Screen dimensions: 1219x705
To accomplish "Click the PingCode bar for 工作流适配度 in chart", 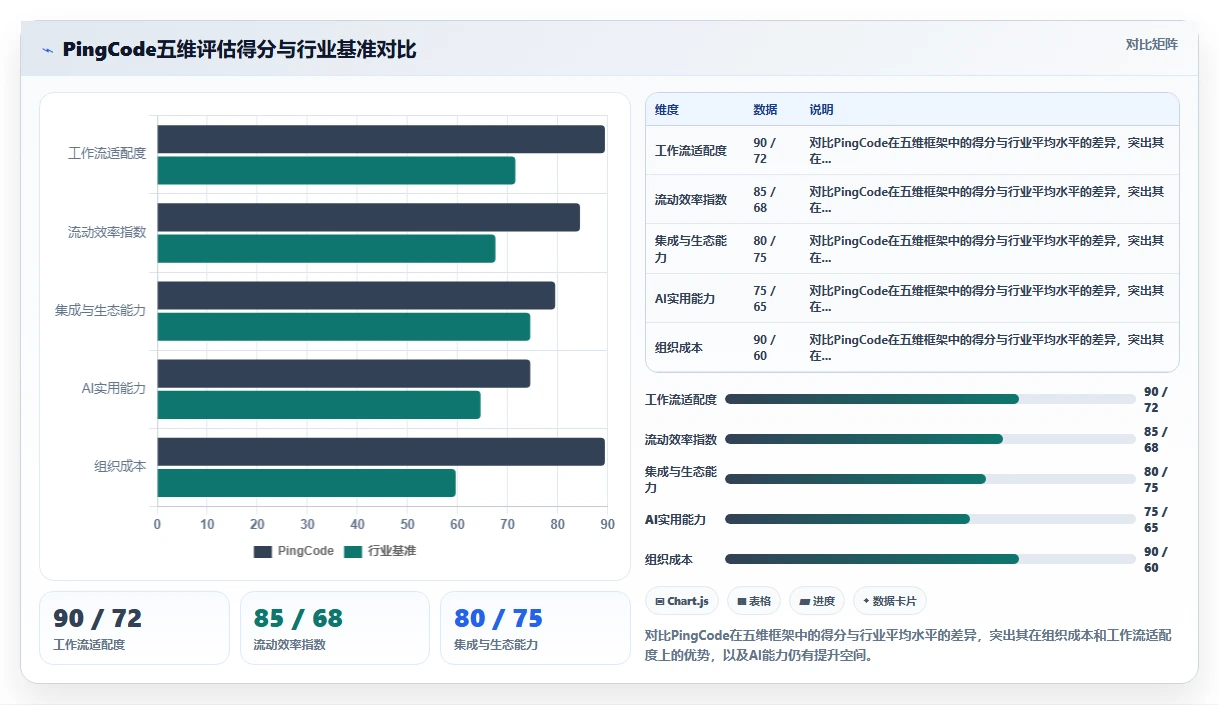I will point(381,139).
